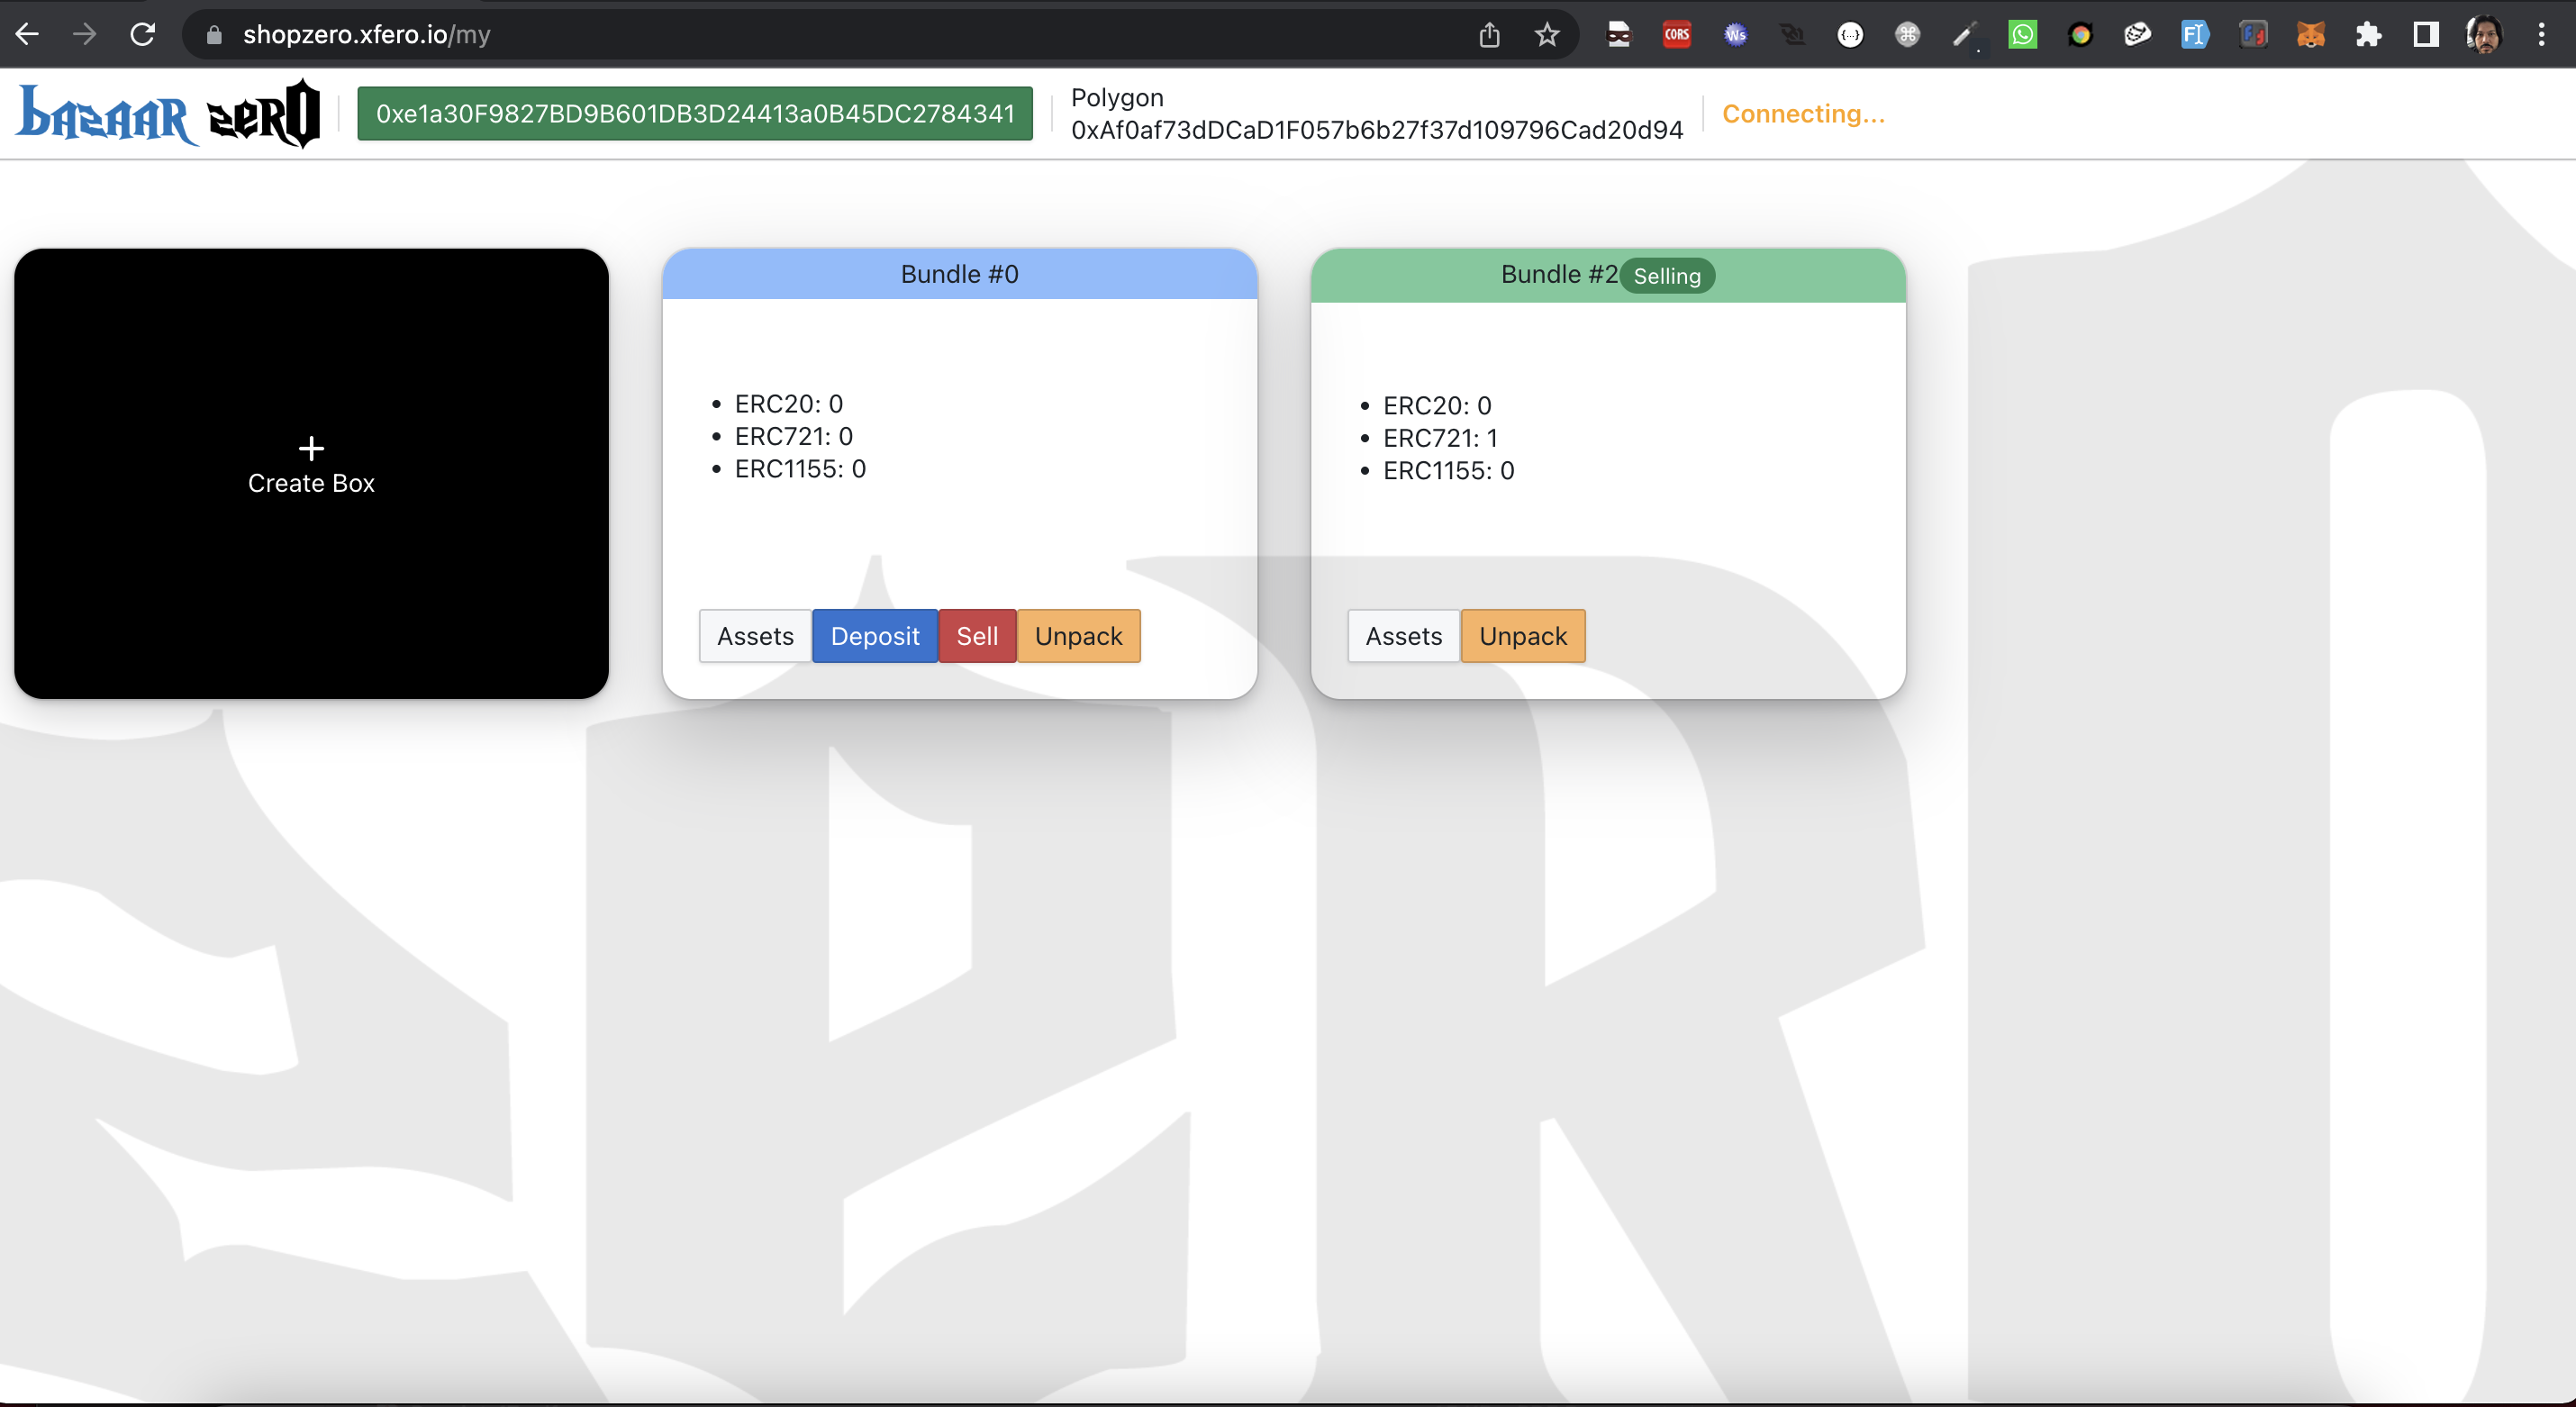Click the red Sell button
This screenshot has height=1407, width=2576.
pos(977,636)
